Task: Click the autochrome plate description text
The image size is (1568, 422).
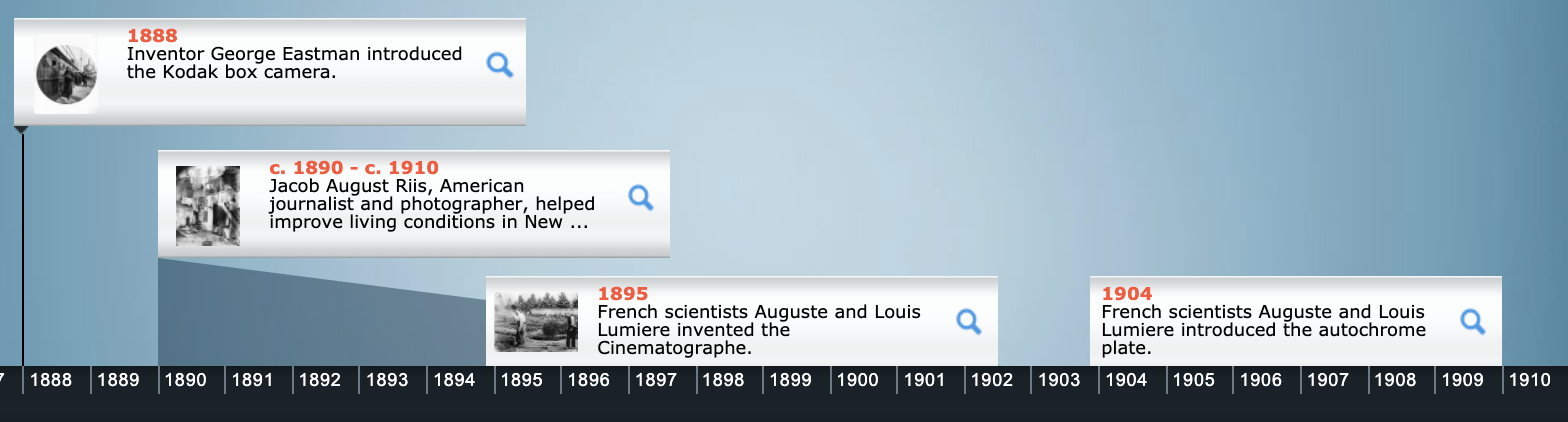Action: [x=1263, y=330]
